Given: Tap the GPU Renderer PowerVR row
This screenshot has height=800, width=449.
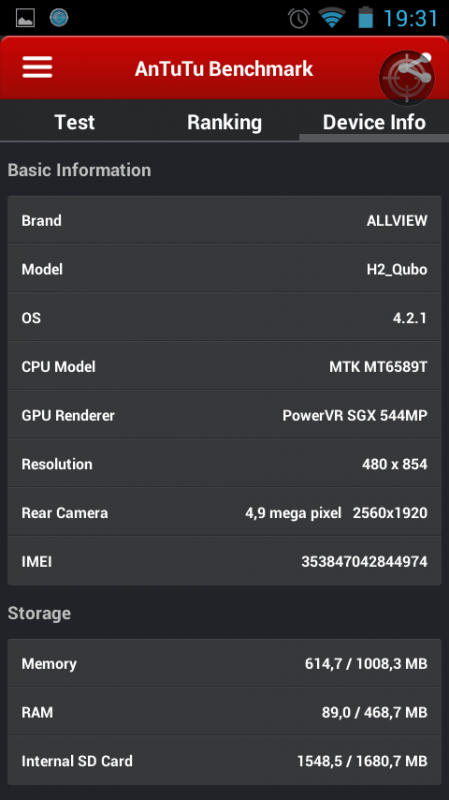Looking at the screenshot, I should tap(224, 415).
